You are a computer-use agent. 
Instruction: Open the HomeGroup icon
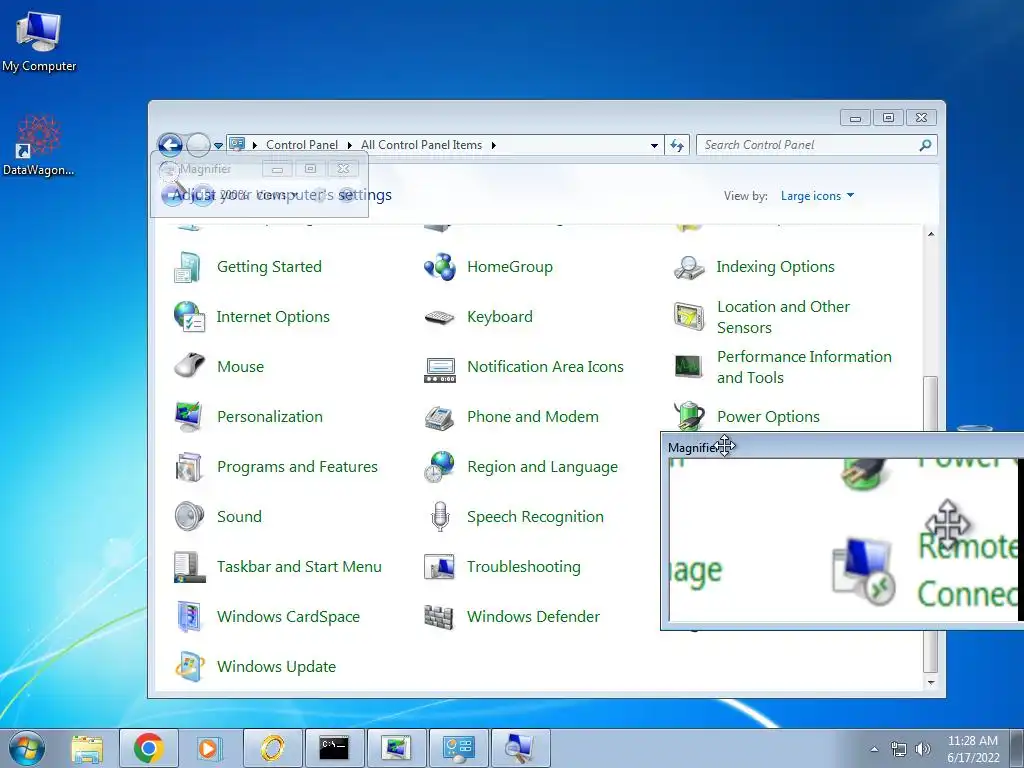pyautogui.click(x=440, y=267)
